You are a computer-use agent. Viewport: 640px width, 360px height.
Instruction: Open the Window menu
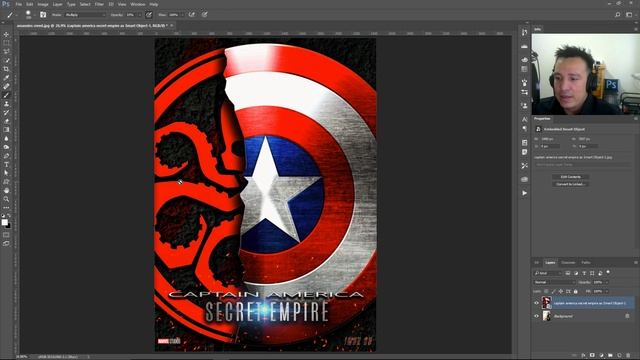(138, 4)
